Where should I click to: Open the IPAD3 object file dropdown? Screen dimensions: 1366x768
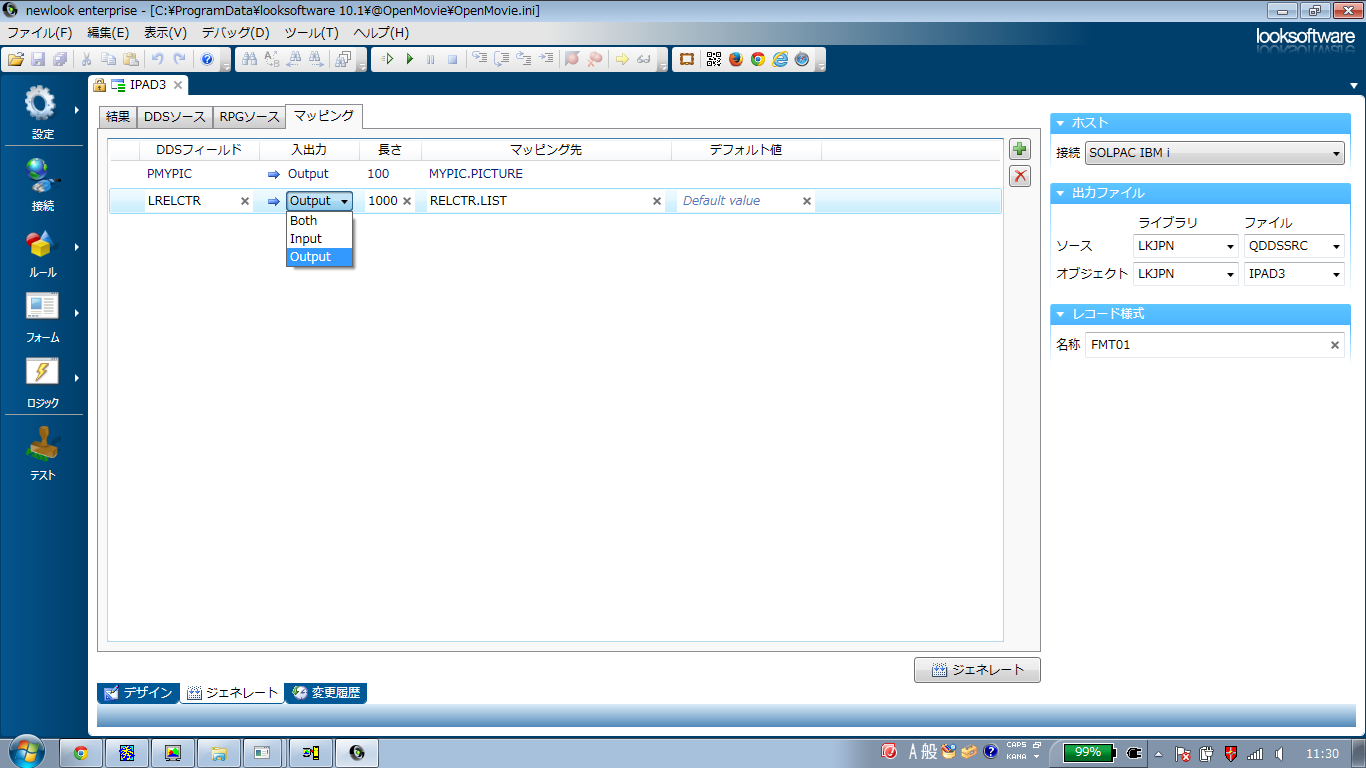click(x=1294, y=273)
